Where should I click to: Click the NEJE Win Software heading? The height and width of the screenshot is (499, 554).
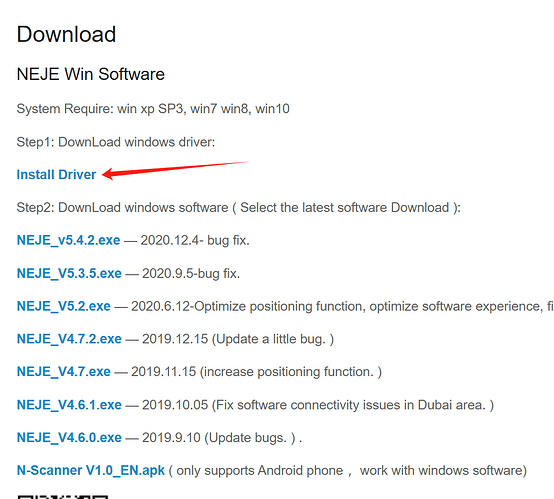pos(90,74)
